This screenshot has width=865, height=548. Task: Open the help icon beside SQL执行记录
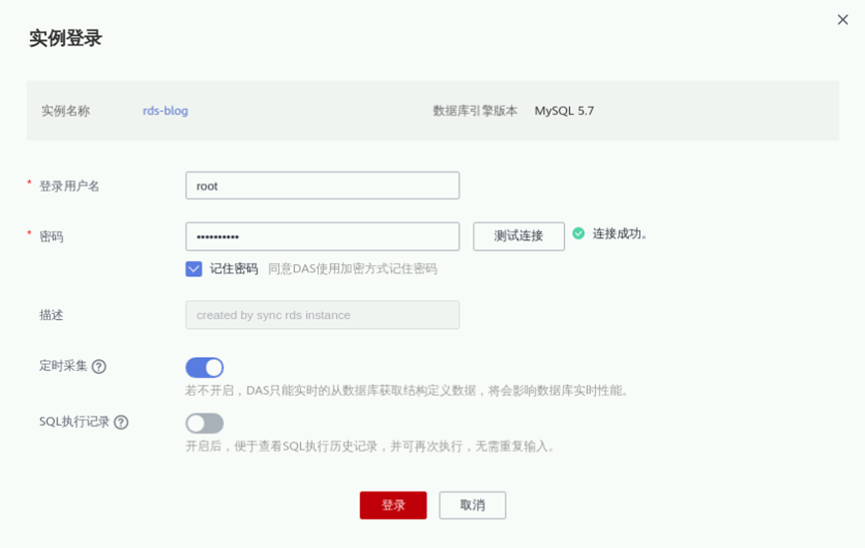pyautogui.click(x=121, y=422)
